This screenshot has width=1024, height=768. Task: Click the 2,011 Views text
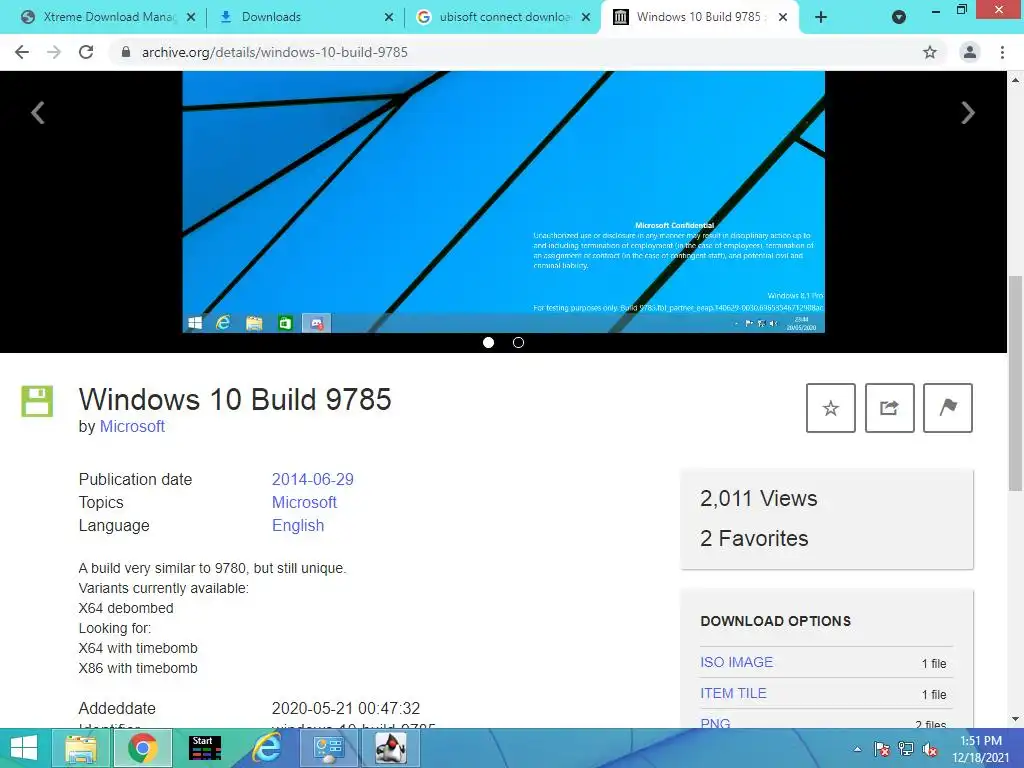pyautogui.click(x=759, y=498)
